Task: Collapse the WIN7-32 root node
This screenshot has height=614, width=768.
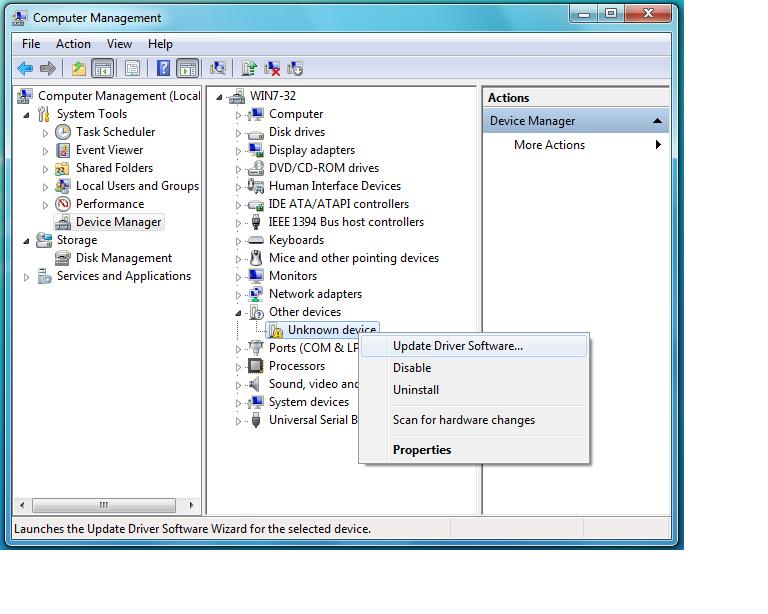Action: pos(219,97)
